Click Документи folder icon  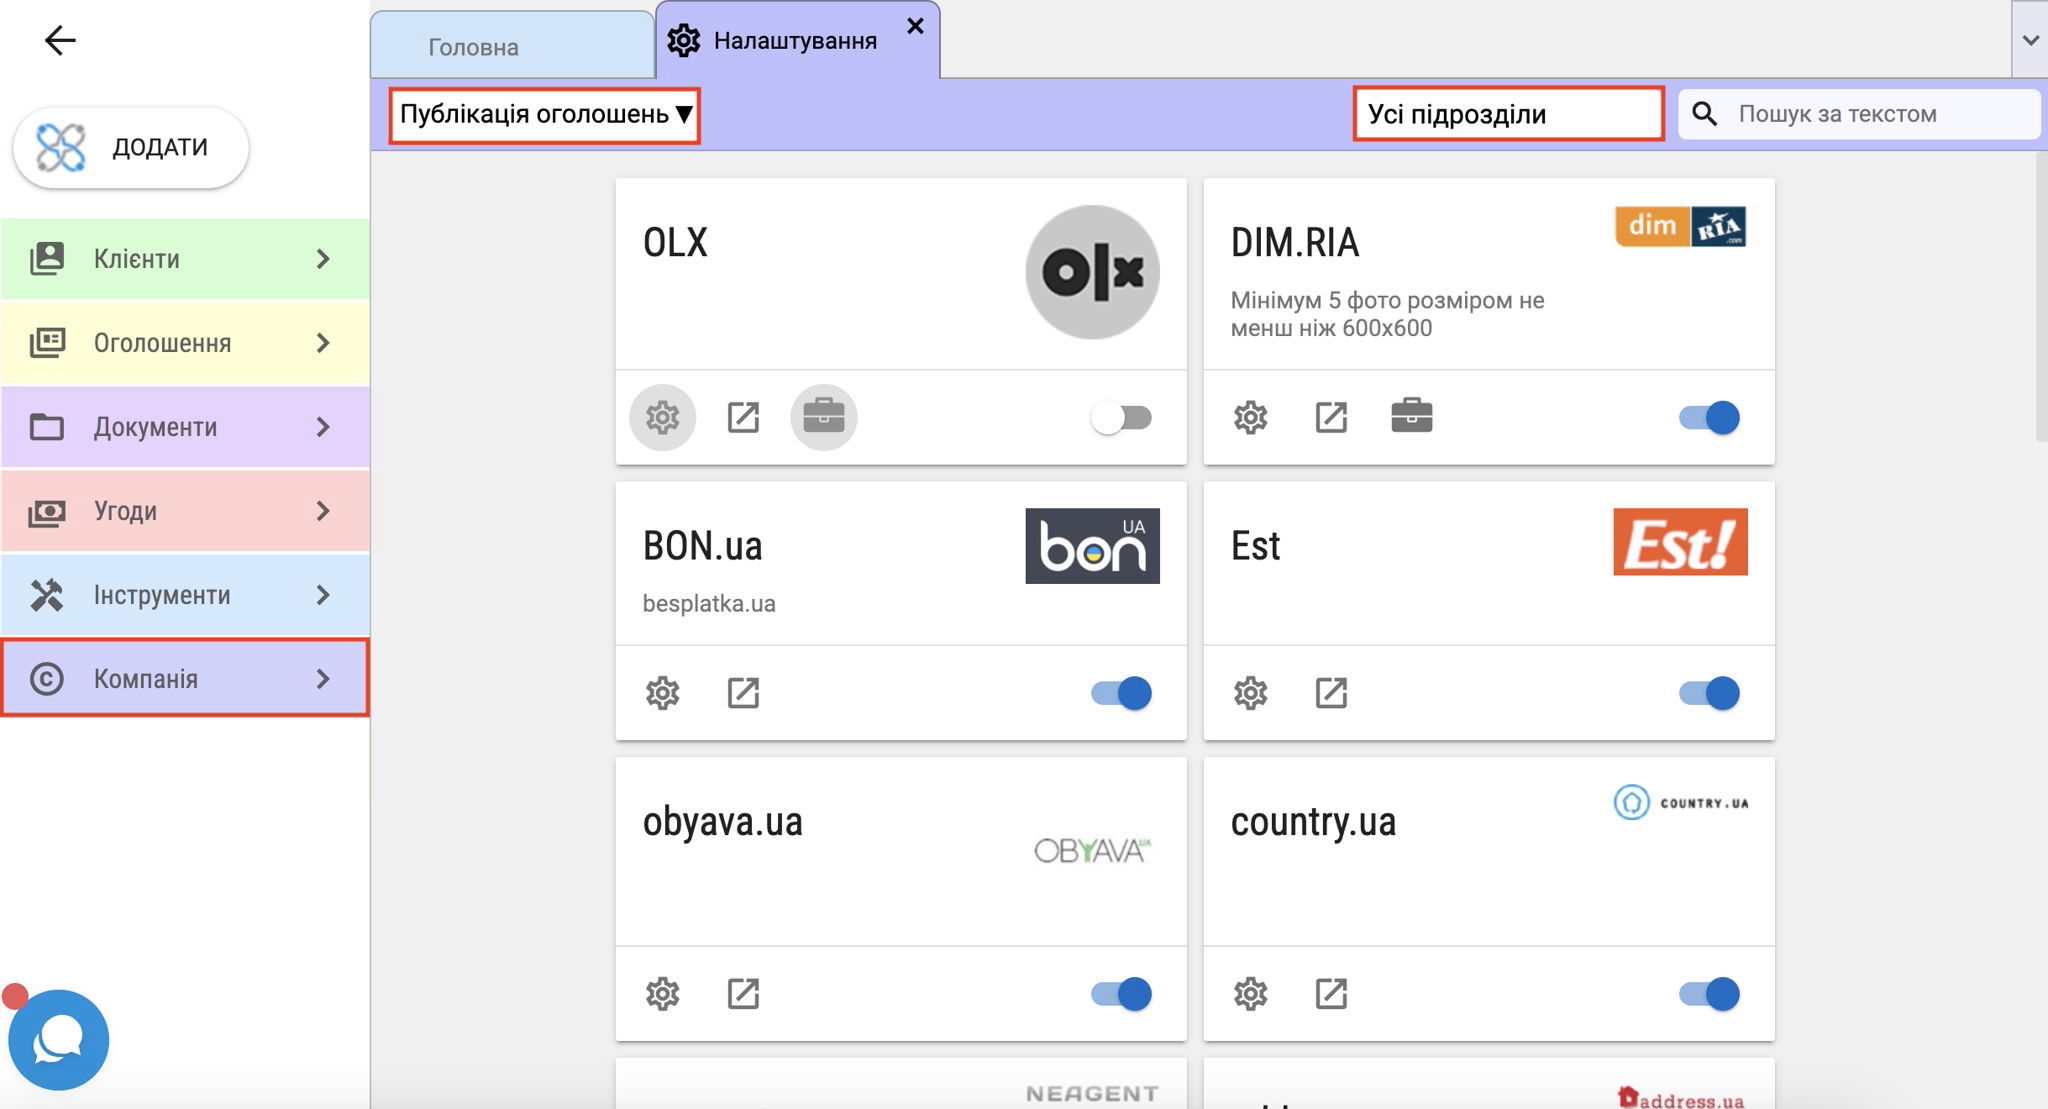pyautogui.click(x=47, y=427)
